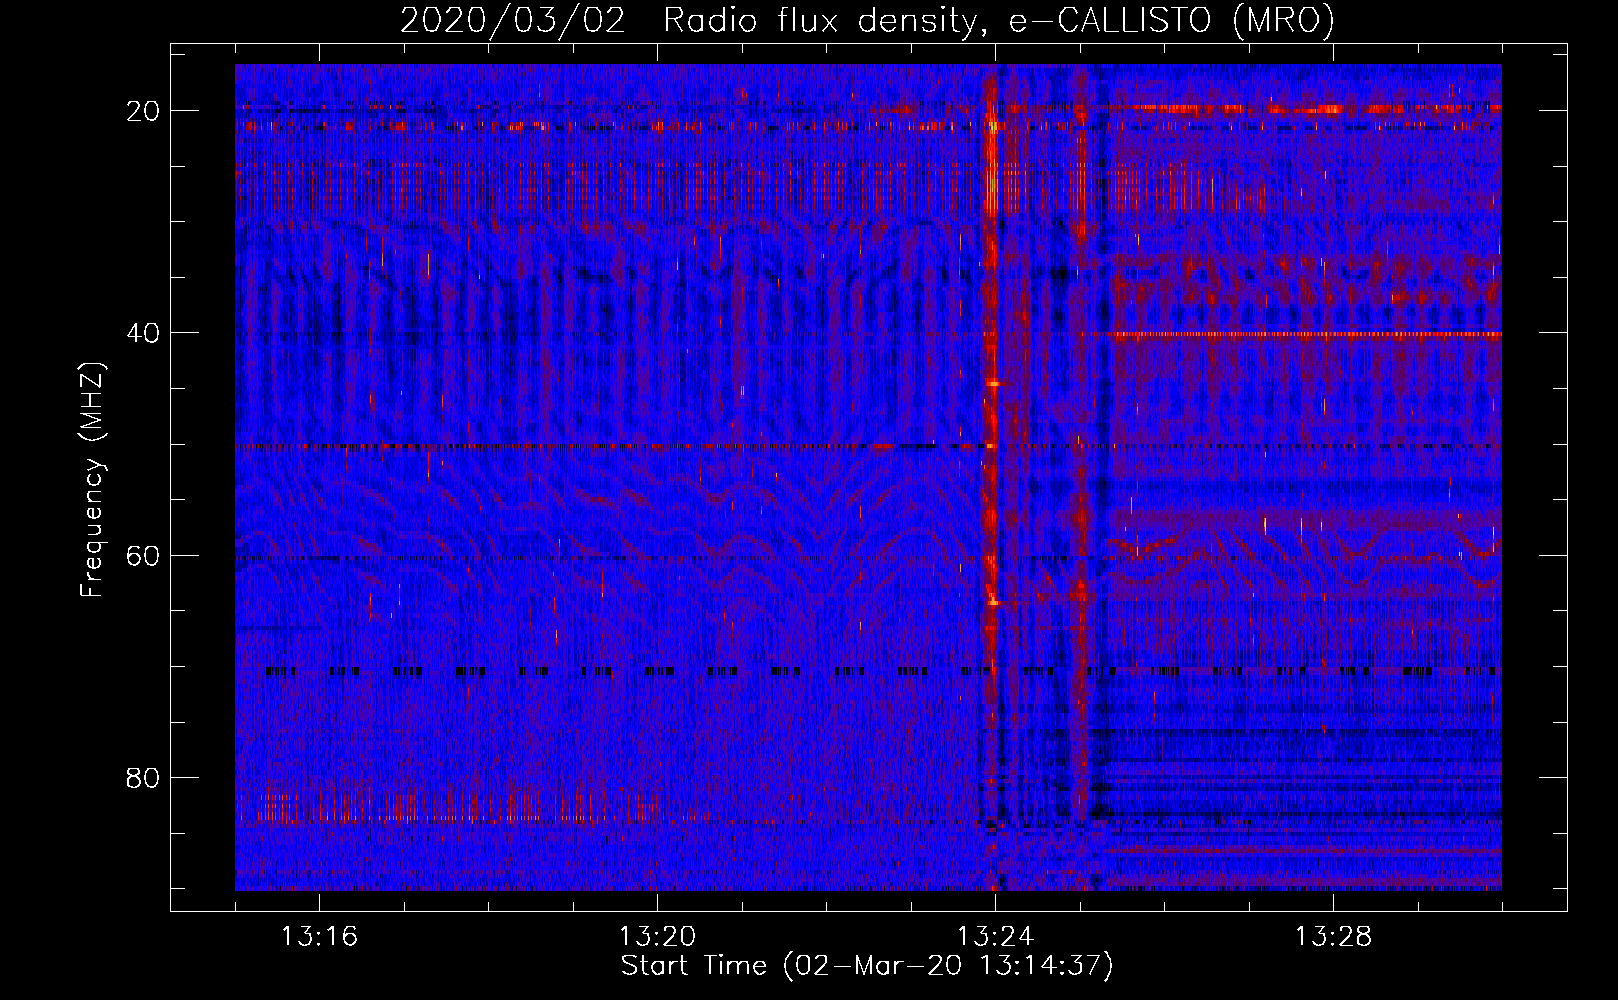
Task: Click the 13:16 time tick label
Action: pyautogui.click(x=319, y=937)
